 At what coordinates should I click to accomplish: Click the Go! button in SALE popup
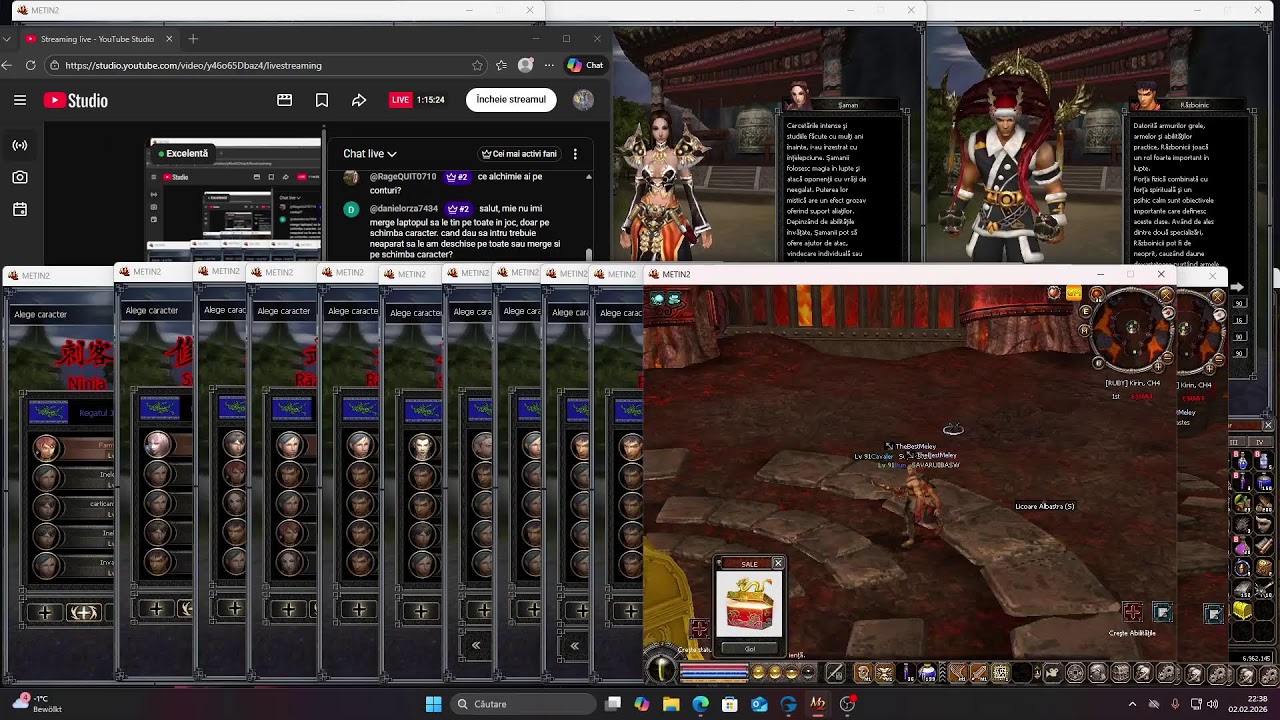749,648
